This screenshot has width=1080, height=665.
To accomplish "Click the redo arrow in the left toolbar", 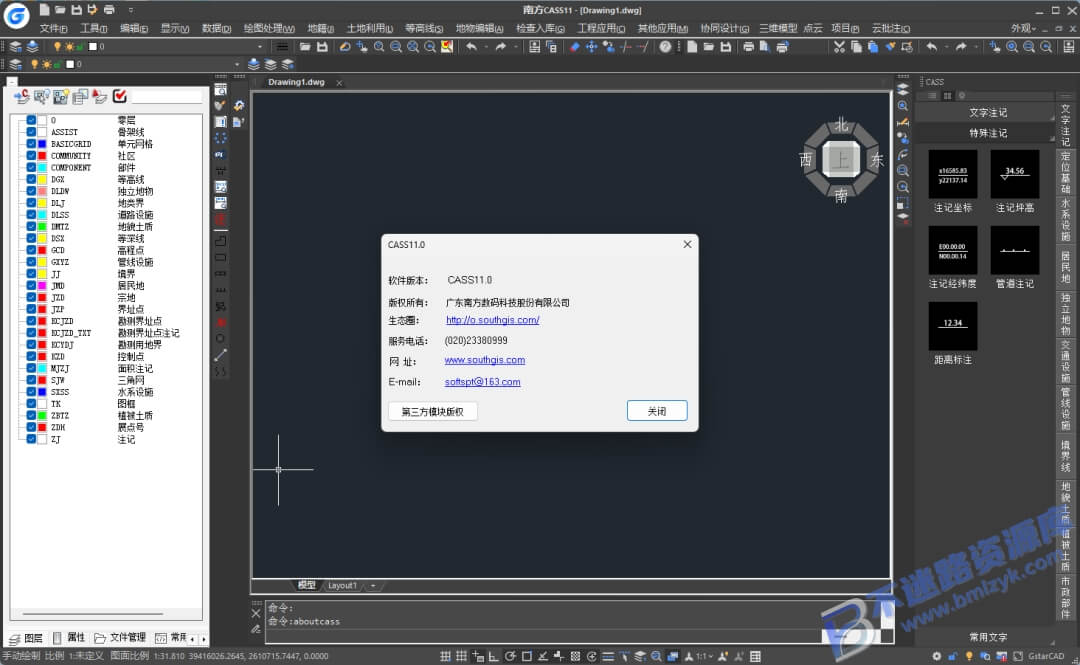I will tap(501, 47).
